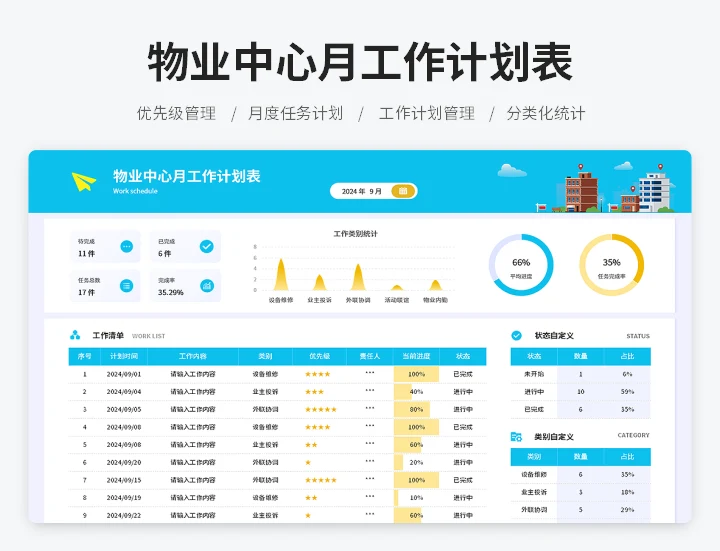Screen dimensions: 720x551
Task: Click five-star priority in row 3
Action: (321, 410)
